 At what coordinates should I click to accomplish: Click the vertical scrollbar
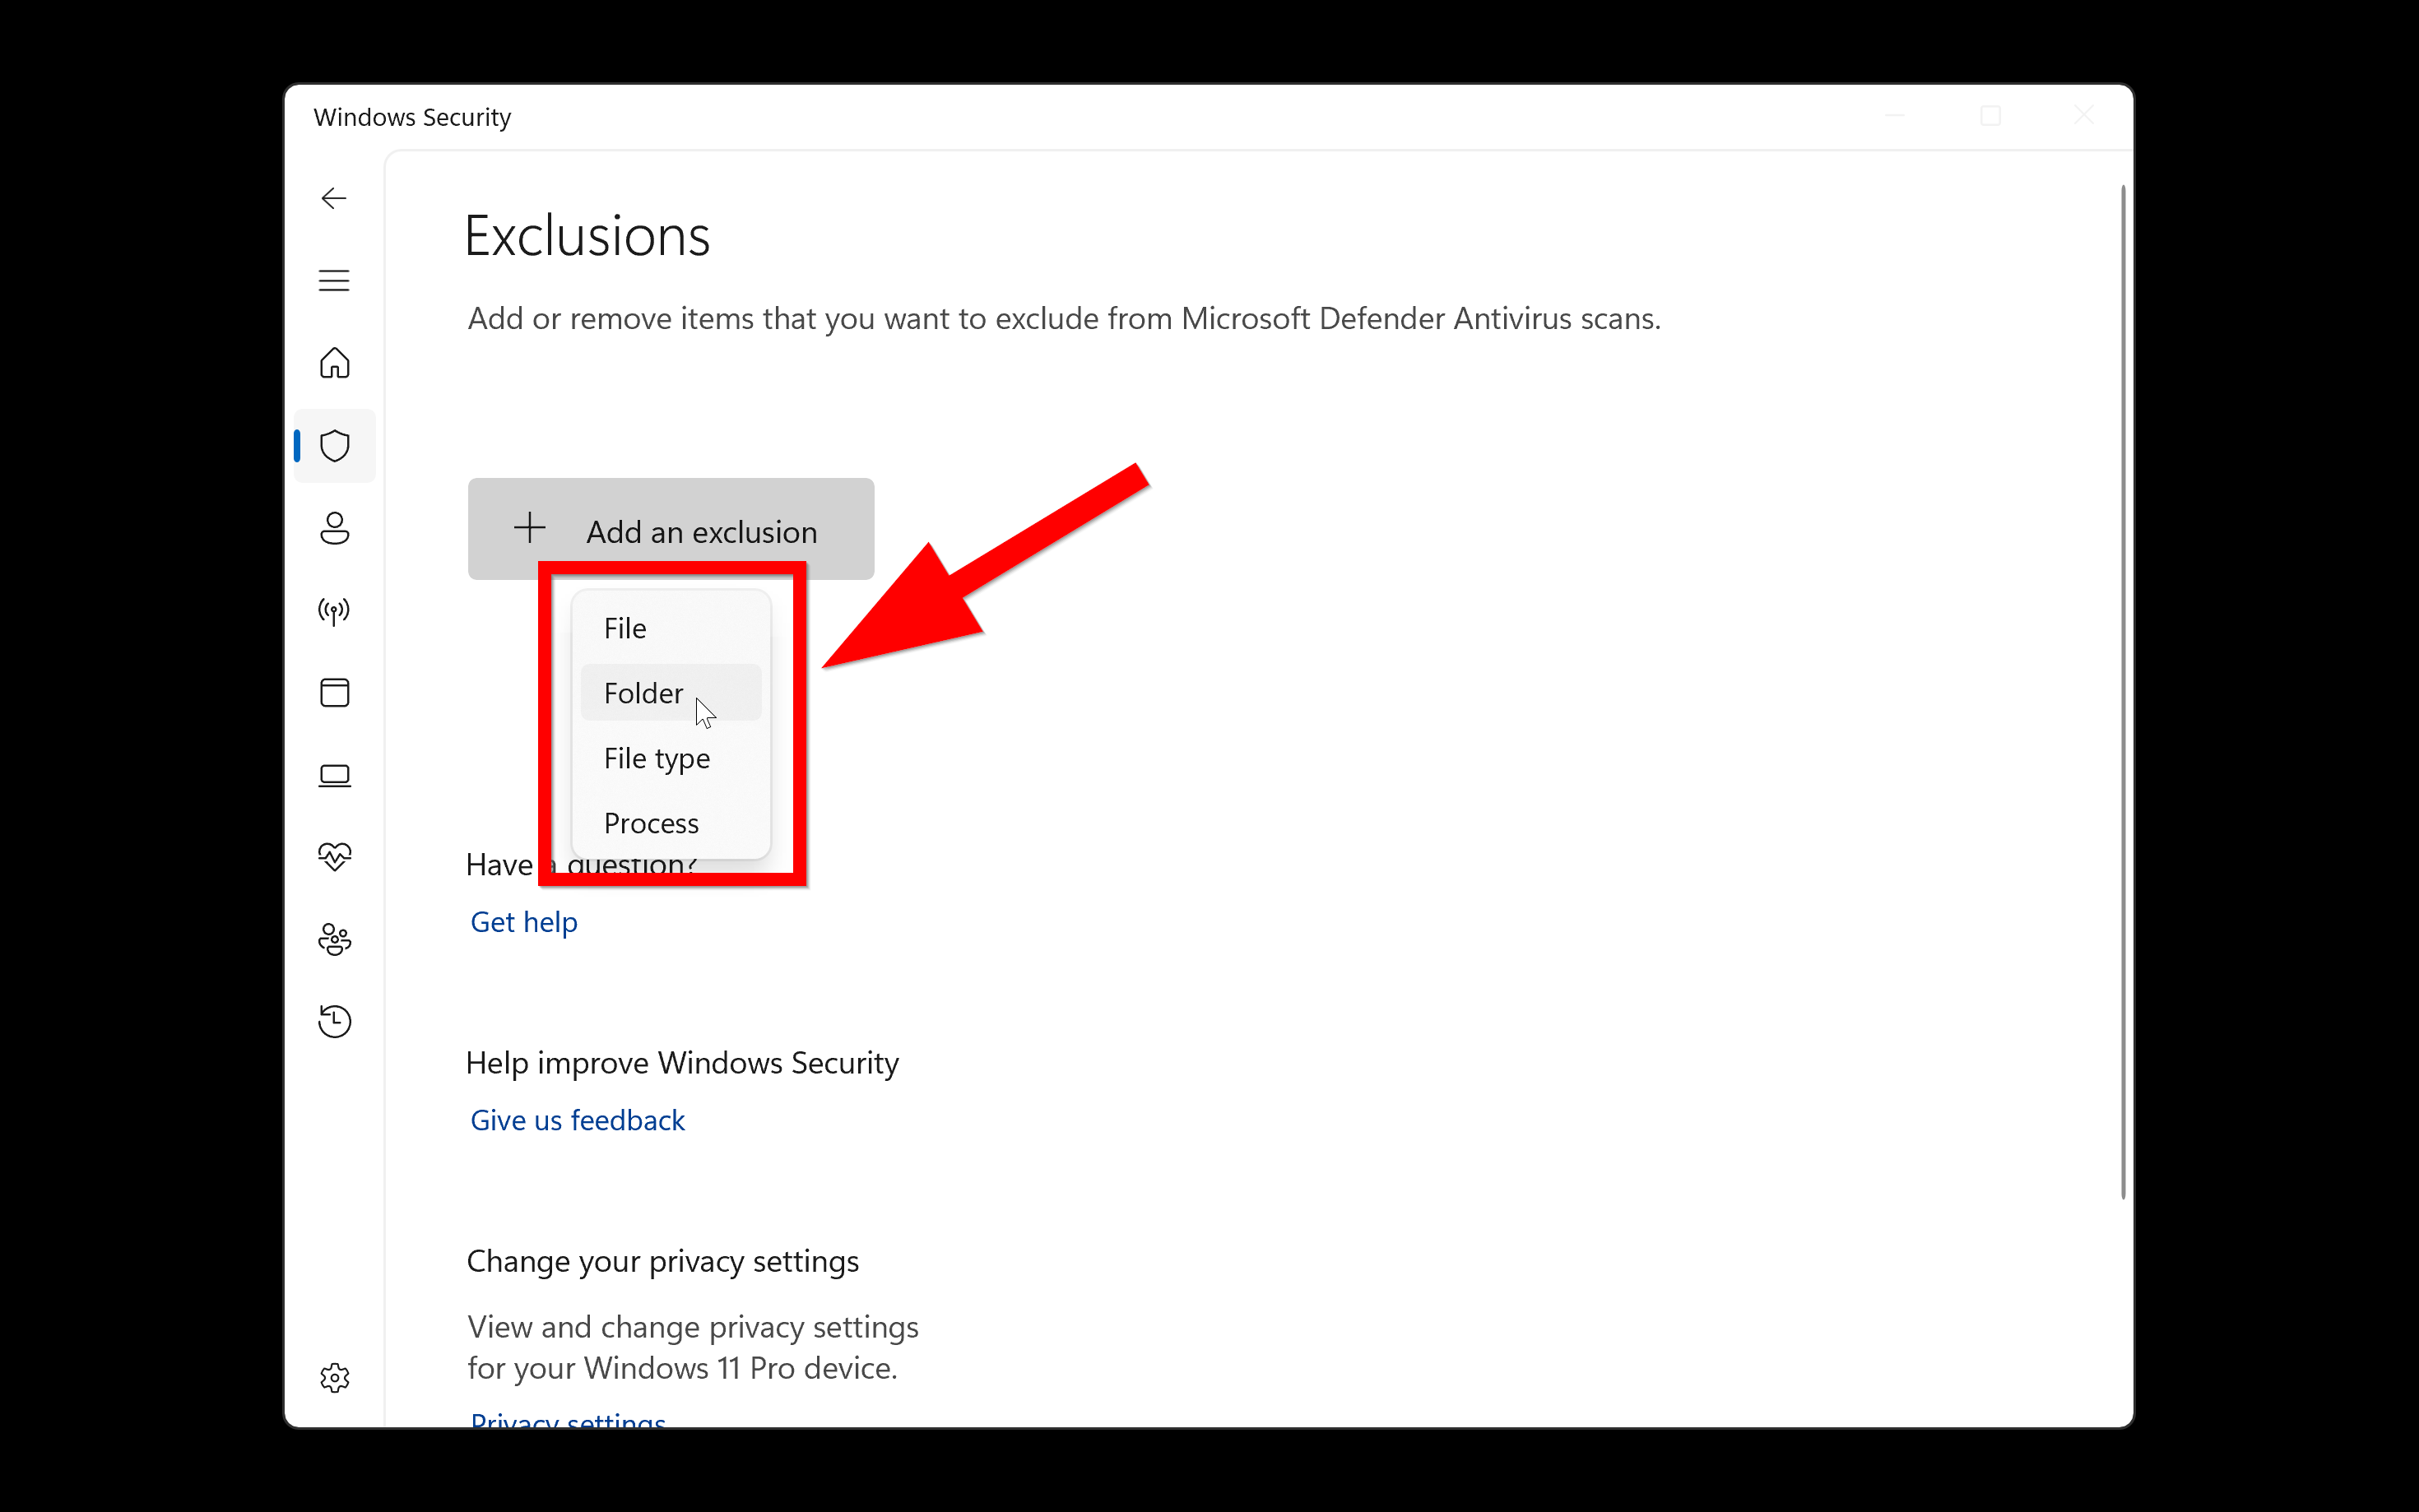tap(2122, 690)
